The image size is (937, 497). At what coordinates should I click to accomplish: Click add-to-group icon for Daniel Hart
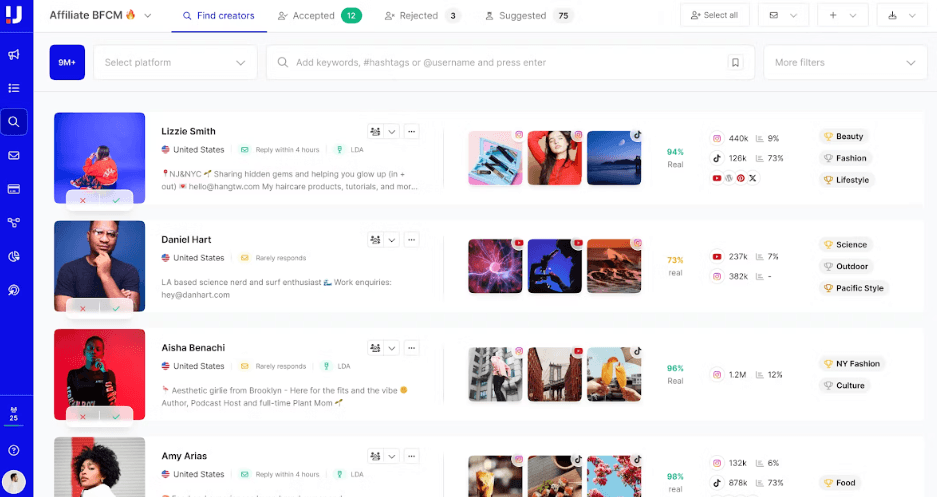point(375,240)
